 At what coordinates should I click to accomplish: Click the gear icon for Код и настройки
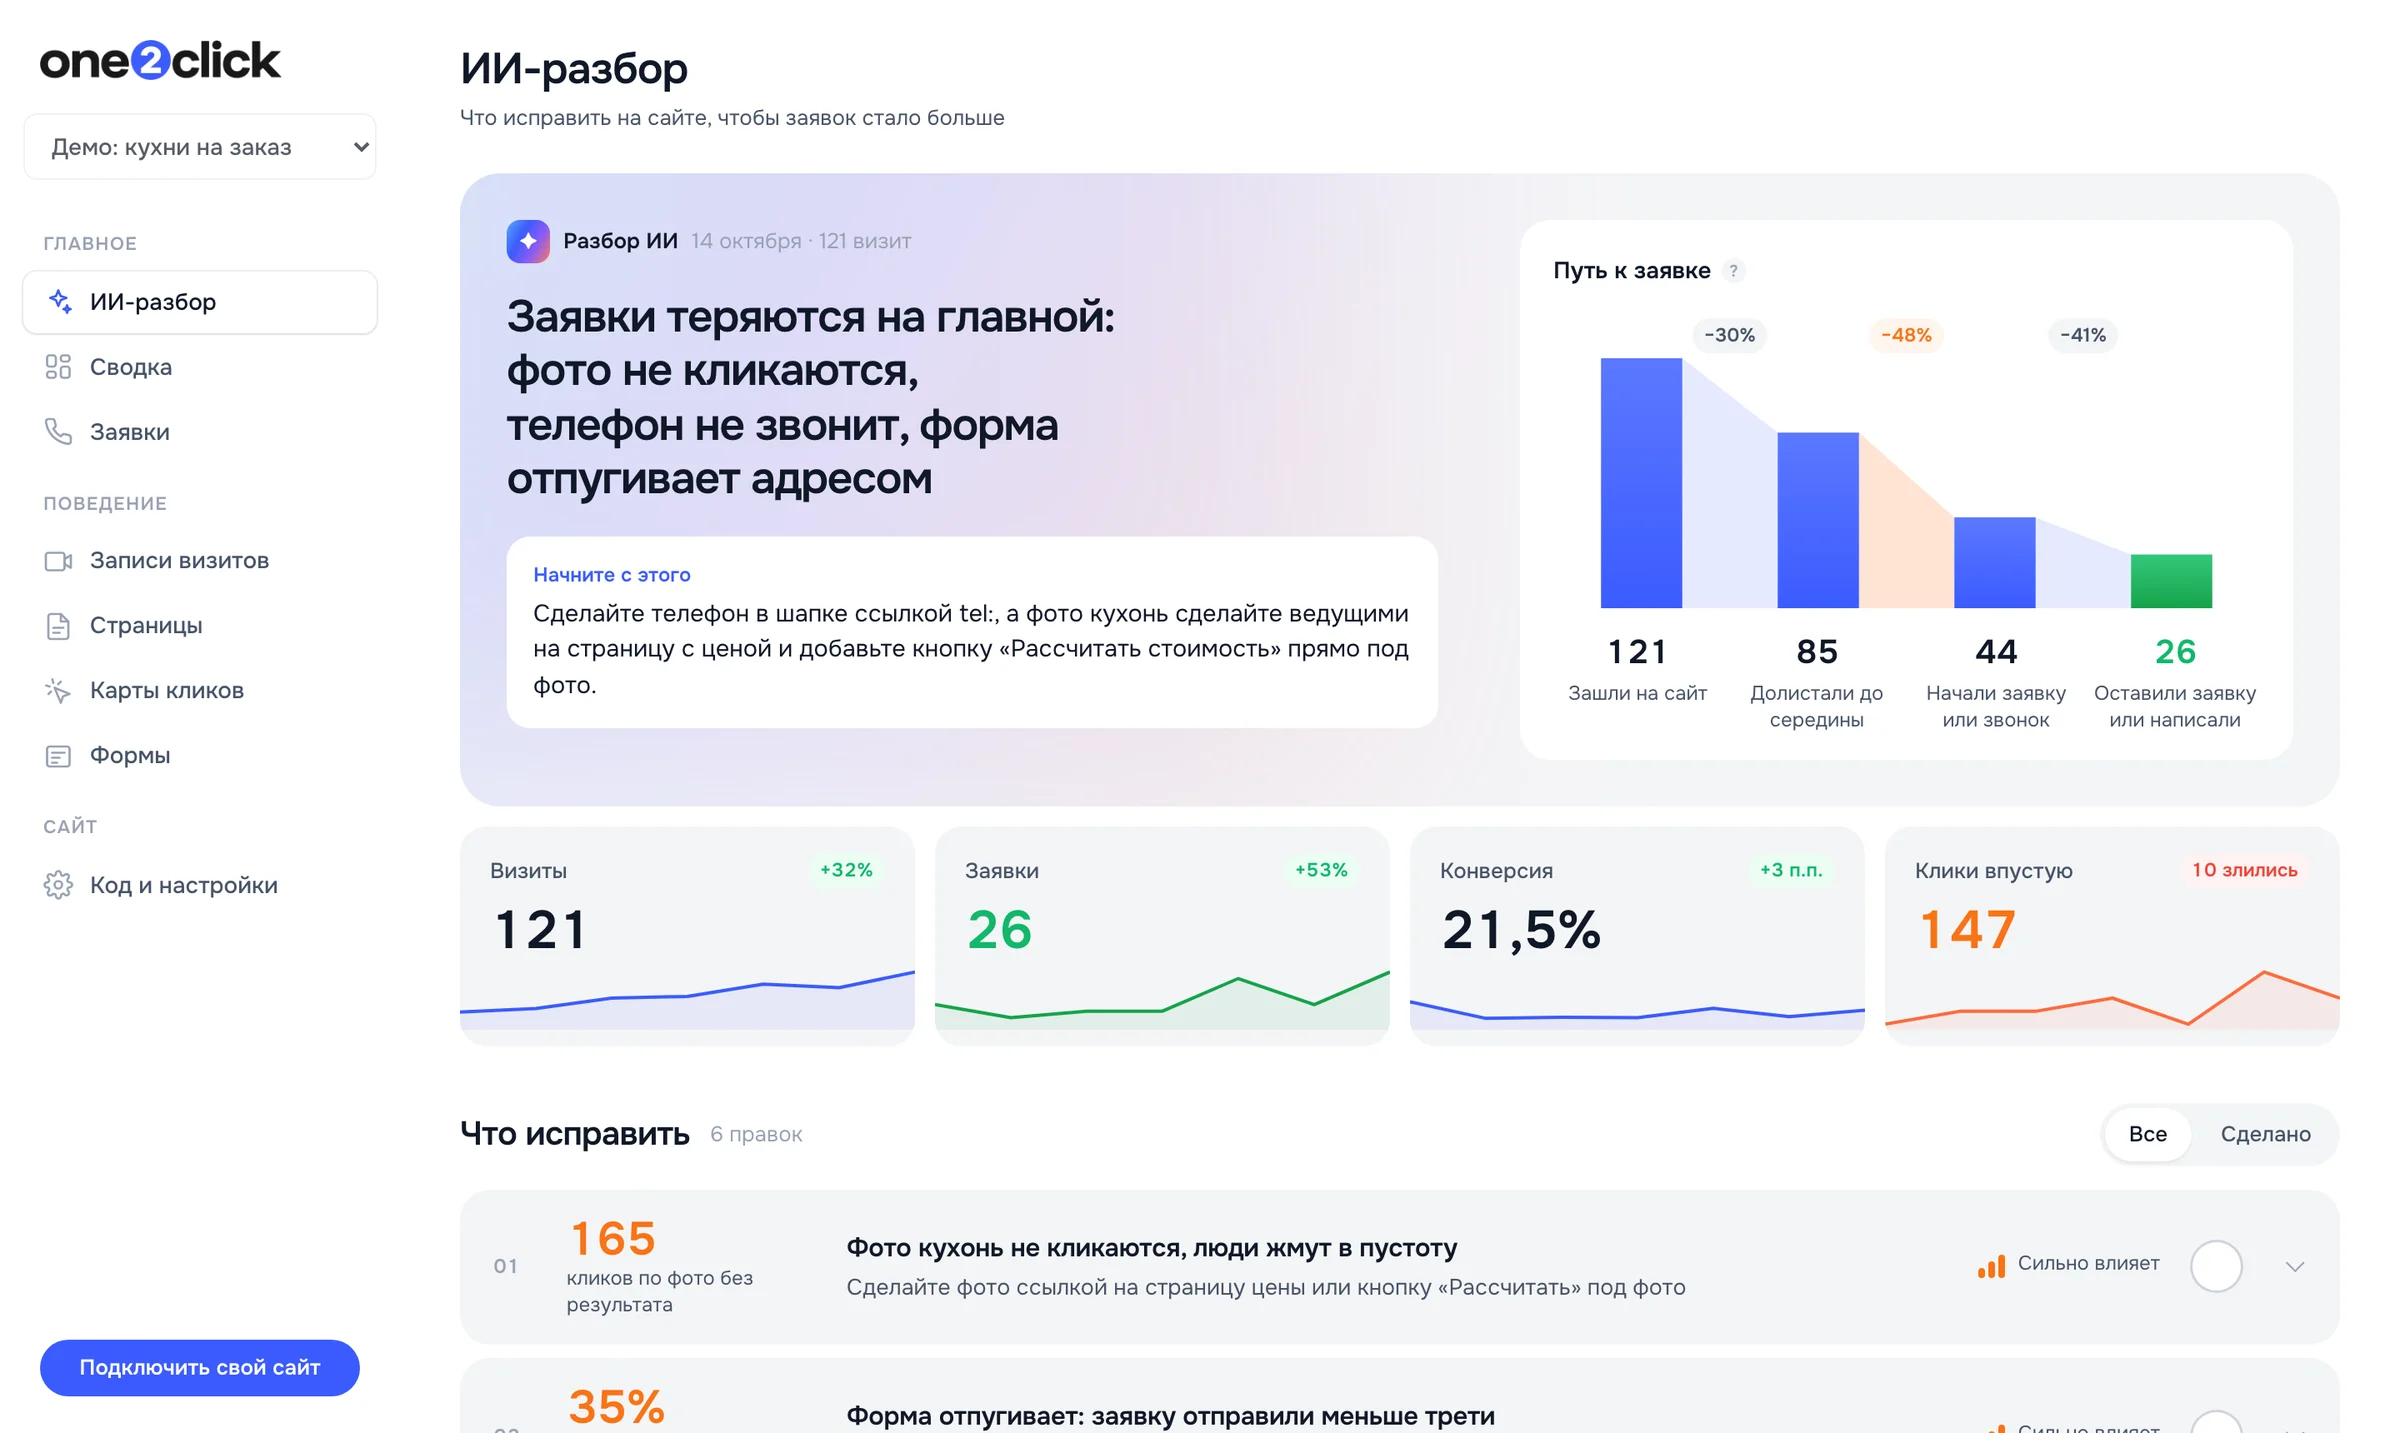pos(58,885)
